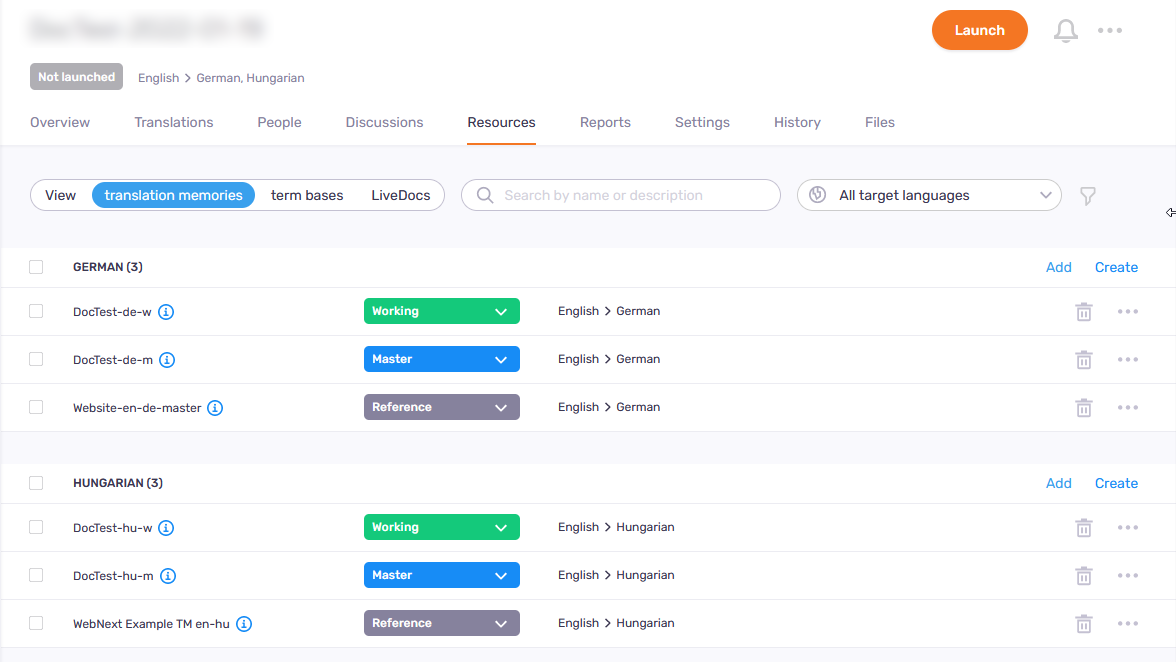
Task: Click the filter funnel icon
Action: pyautogui.click(x=1088, y=196)
